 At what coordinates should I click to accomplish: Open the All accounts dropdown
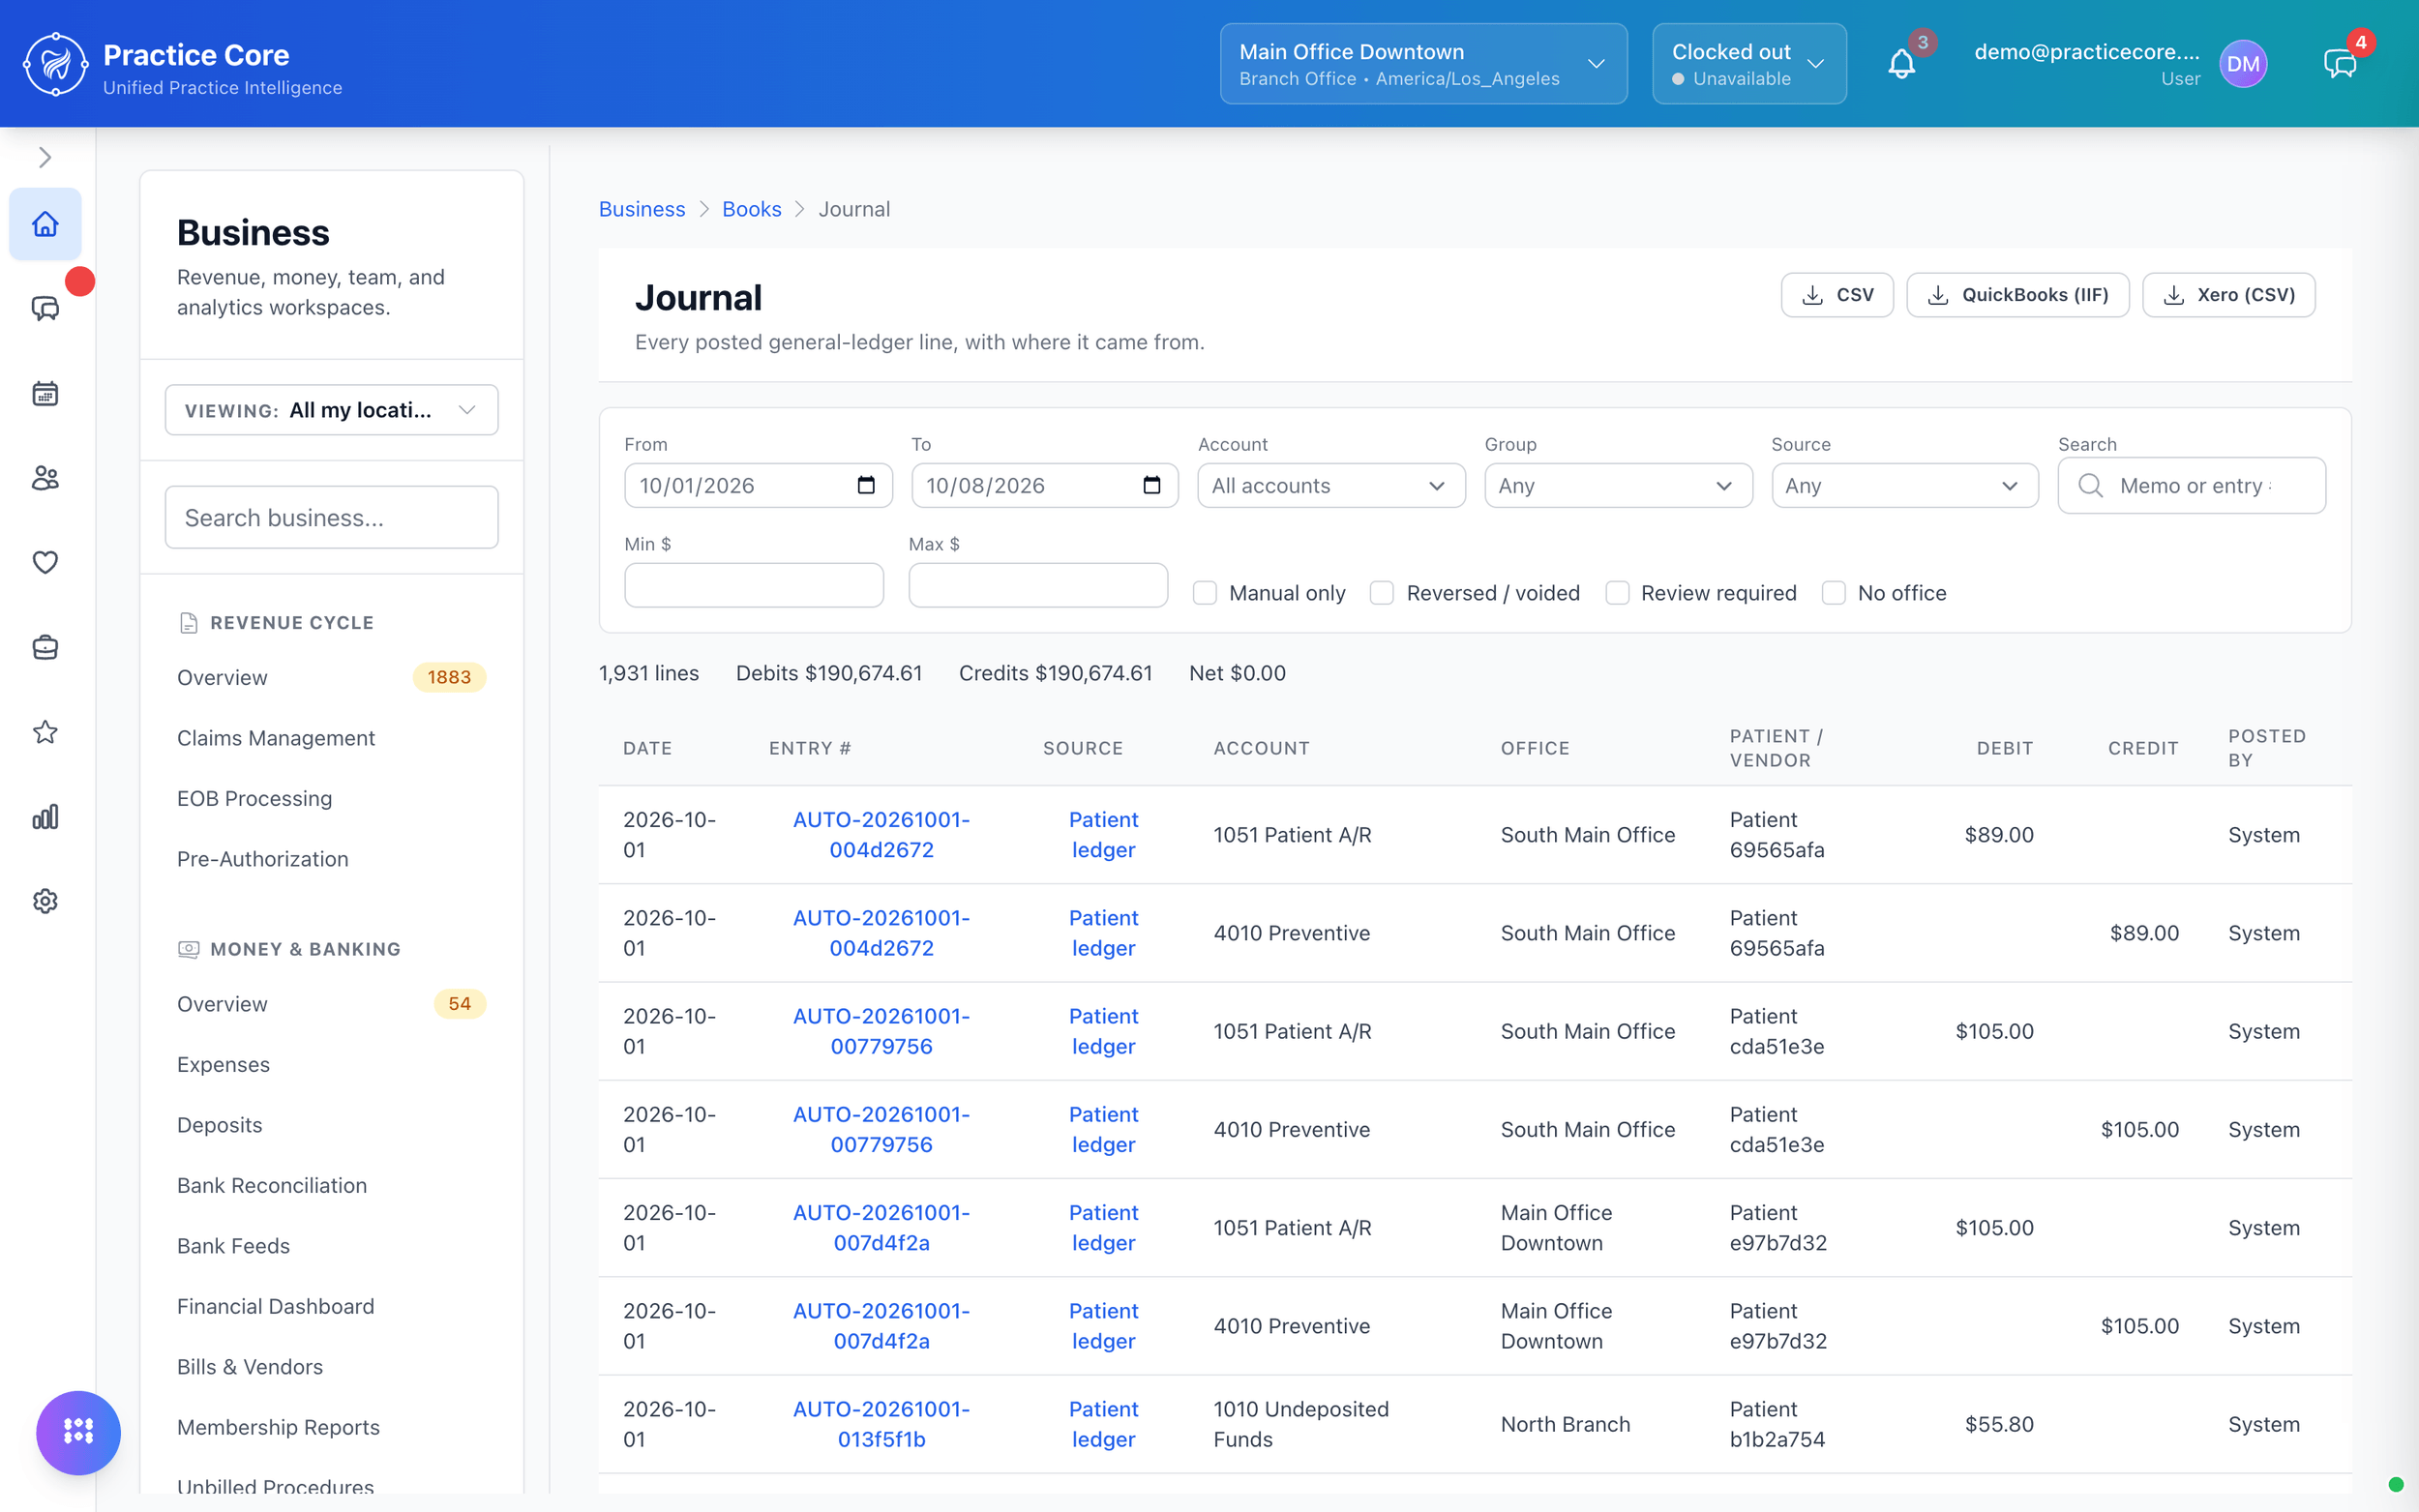(x=1331, y=485)
